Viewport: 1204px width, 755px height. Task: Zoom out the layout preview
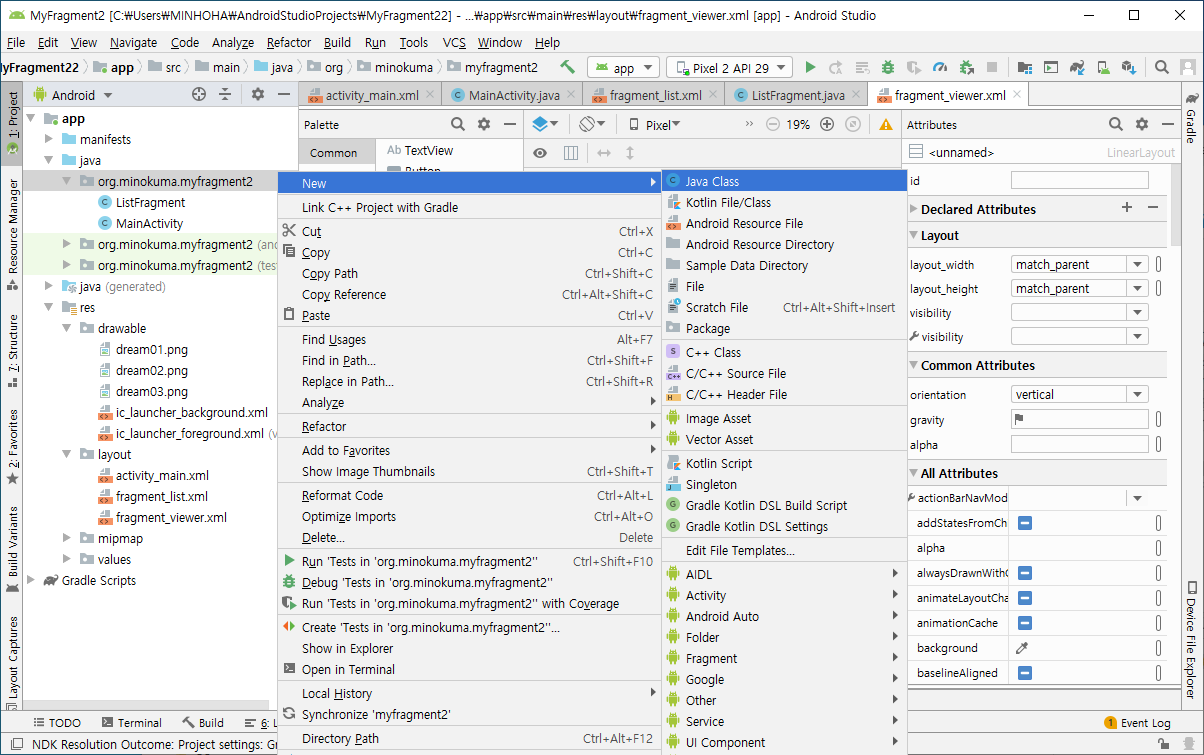772,125
